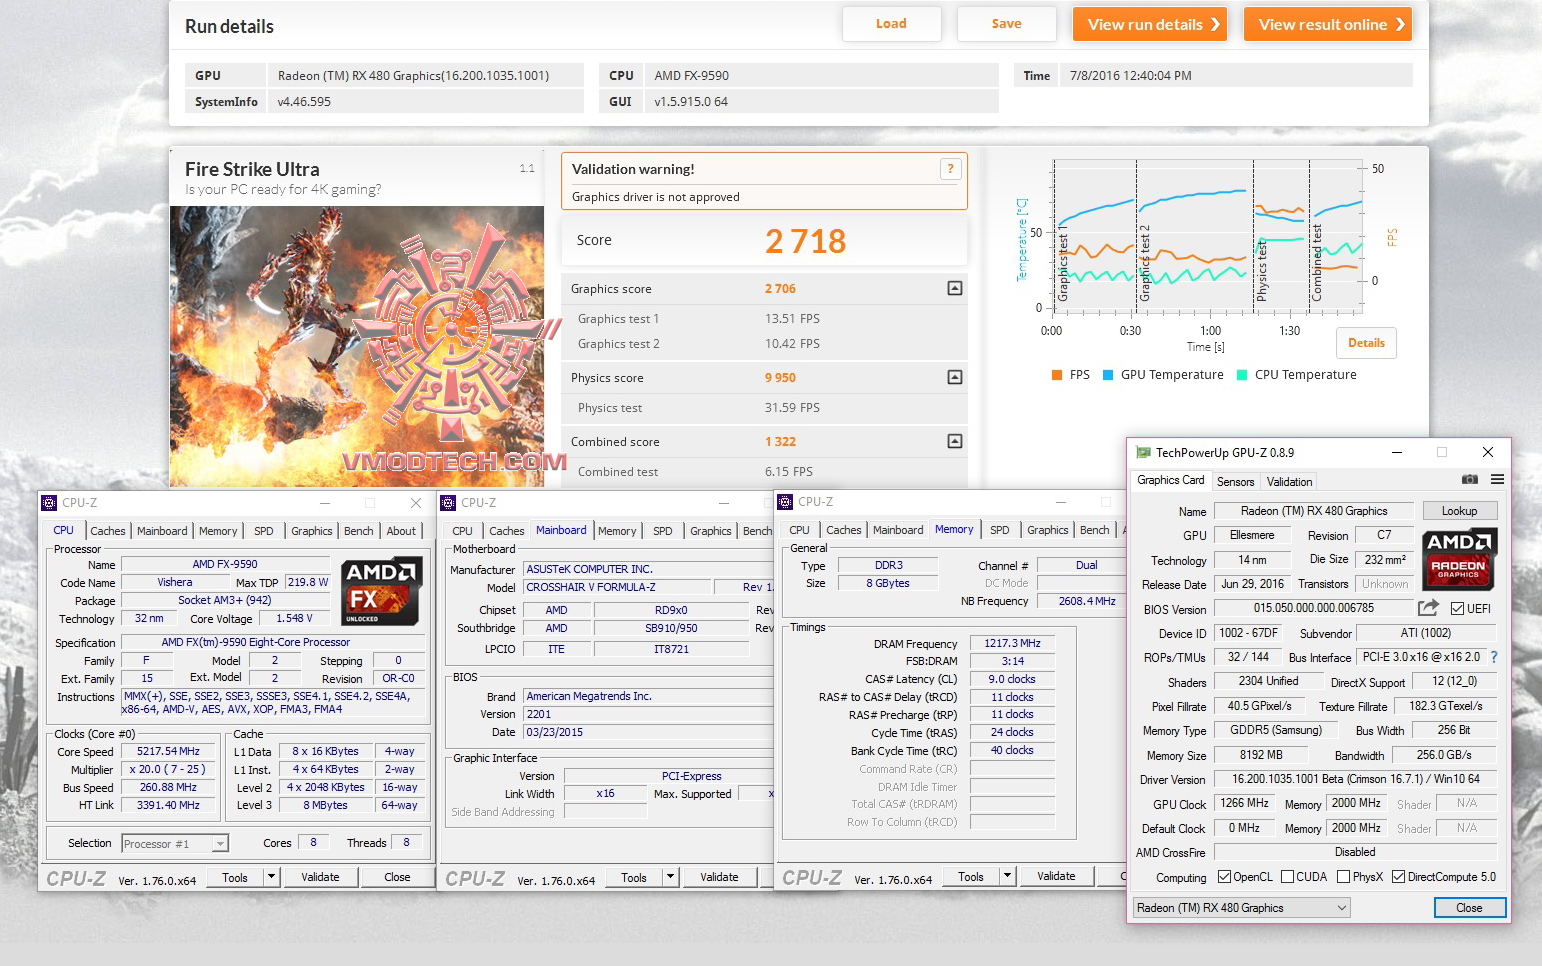This screenshot has width=1542, height=966.
Task: Click the "Graphics driver is not approved" message
Action: coord(655,197)
